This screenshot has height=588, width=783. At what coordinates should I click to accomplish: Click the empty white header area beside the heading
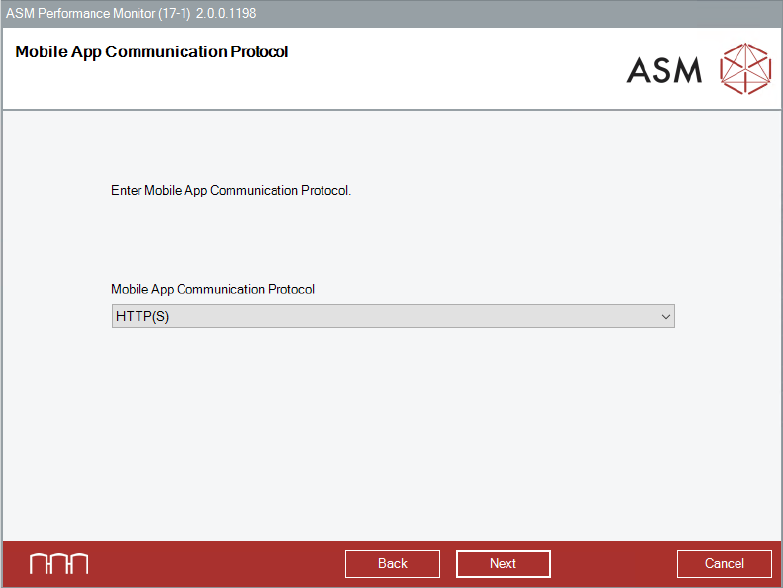point(450,70)
